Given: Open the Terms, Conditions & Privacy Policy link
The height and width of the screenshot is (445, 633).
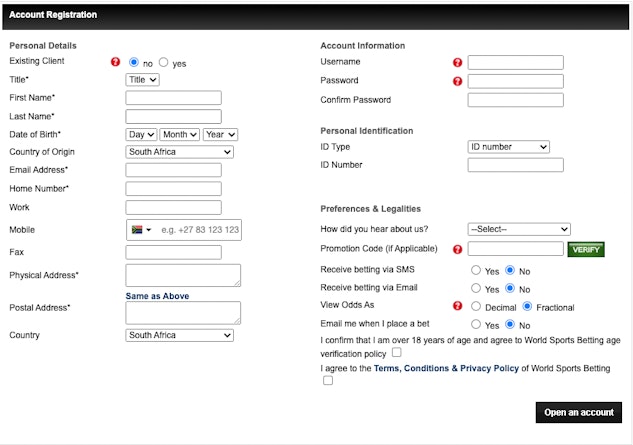Looking at the screenshot, I should click(446, 368).
